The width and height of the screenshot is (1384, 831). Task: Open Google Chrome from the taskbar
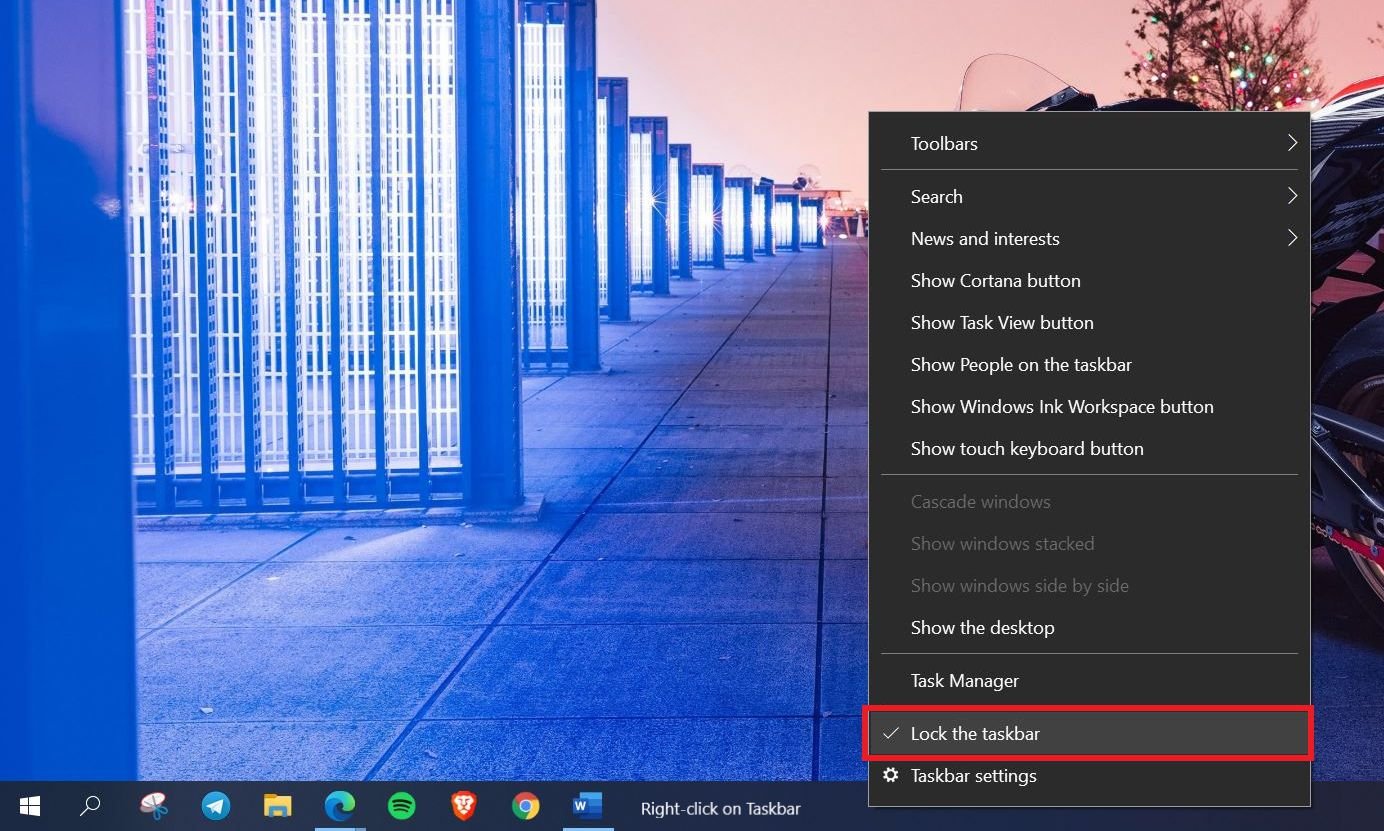coord(525,806)
